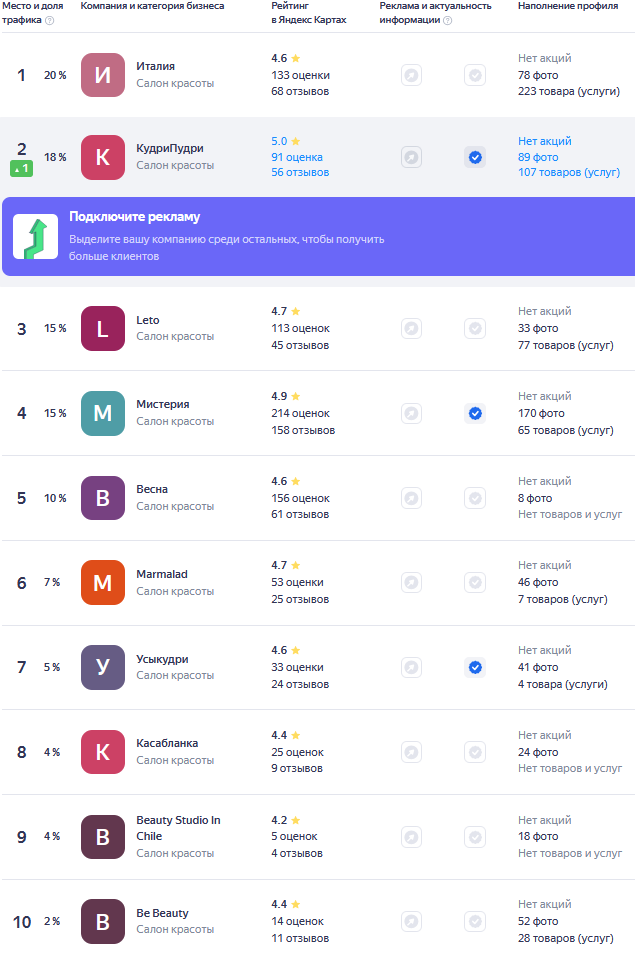635x960 pixels.
Task: Click the advertising icon in Италия row
Action: [x=411, y=75]
